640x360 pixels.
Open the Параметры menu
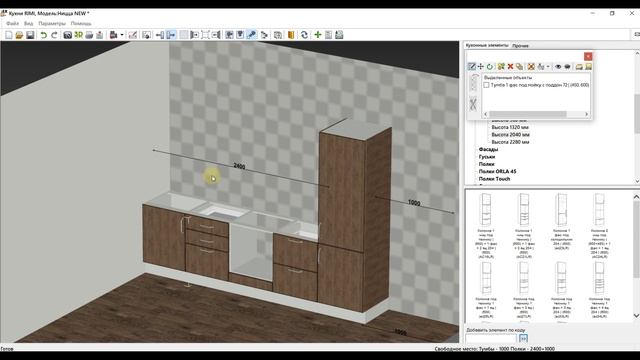click(52, 24)
